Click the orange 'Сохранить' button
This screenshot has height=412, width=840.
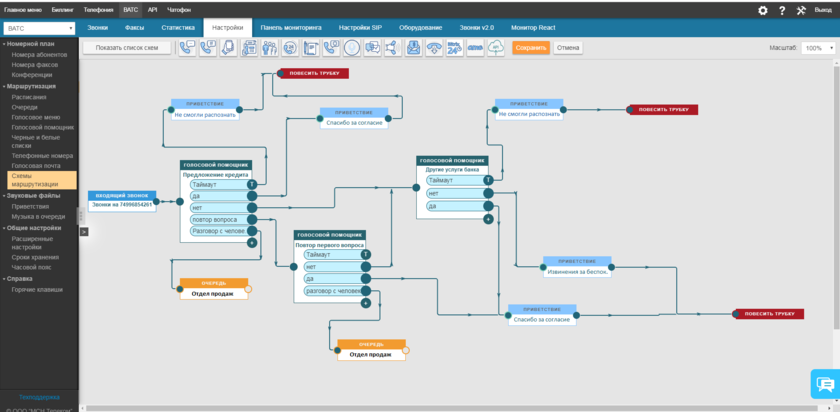coord(531,47)
